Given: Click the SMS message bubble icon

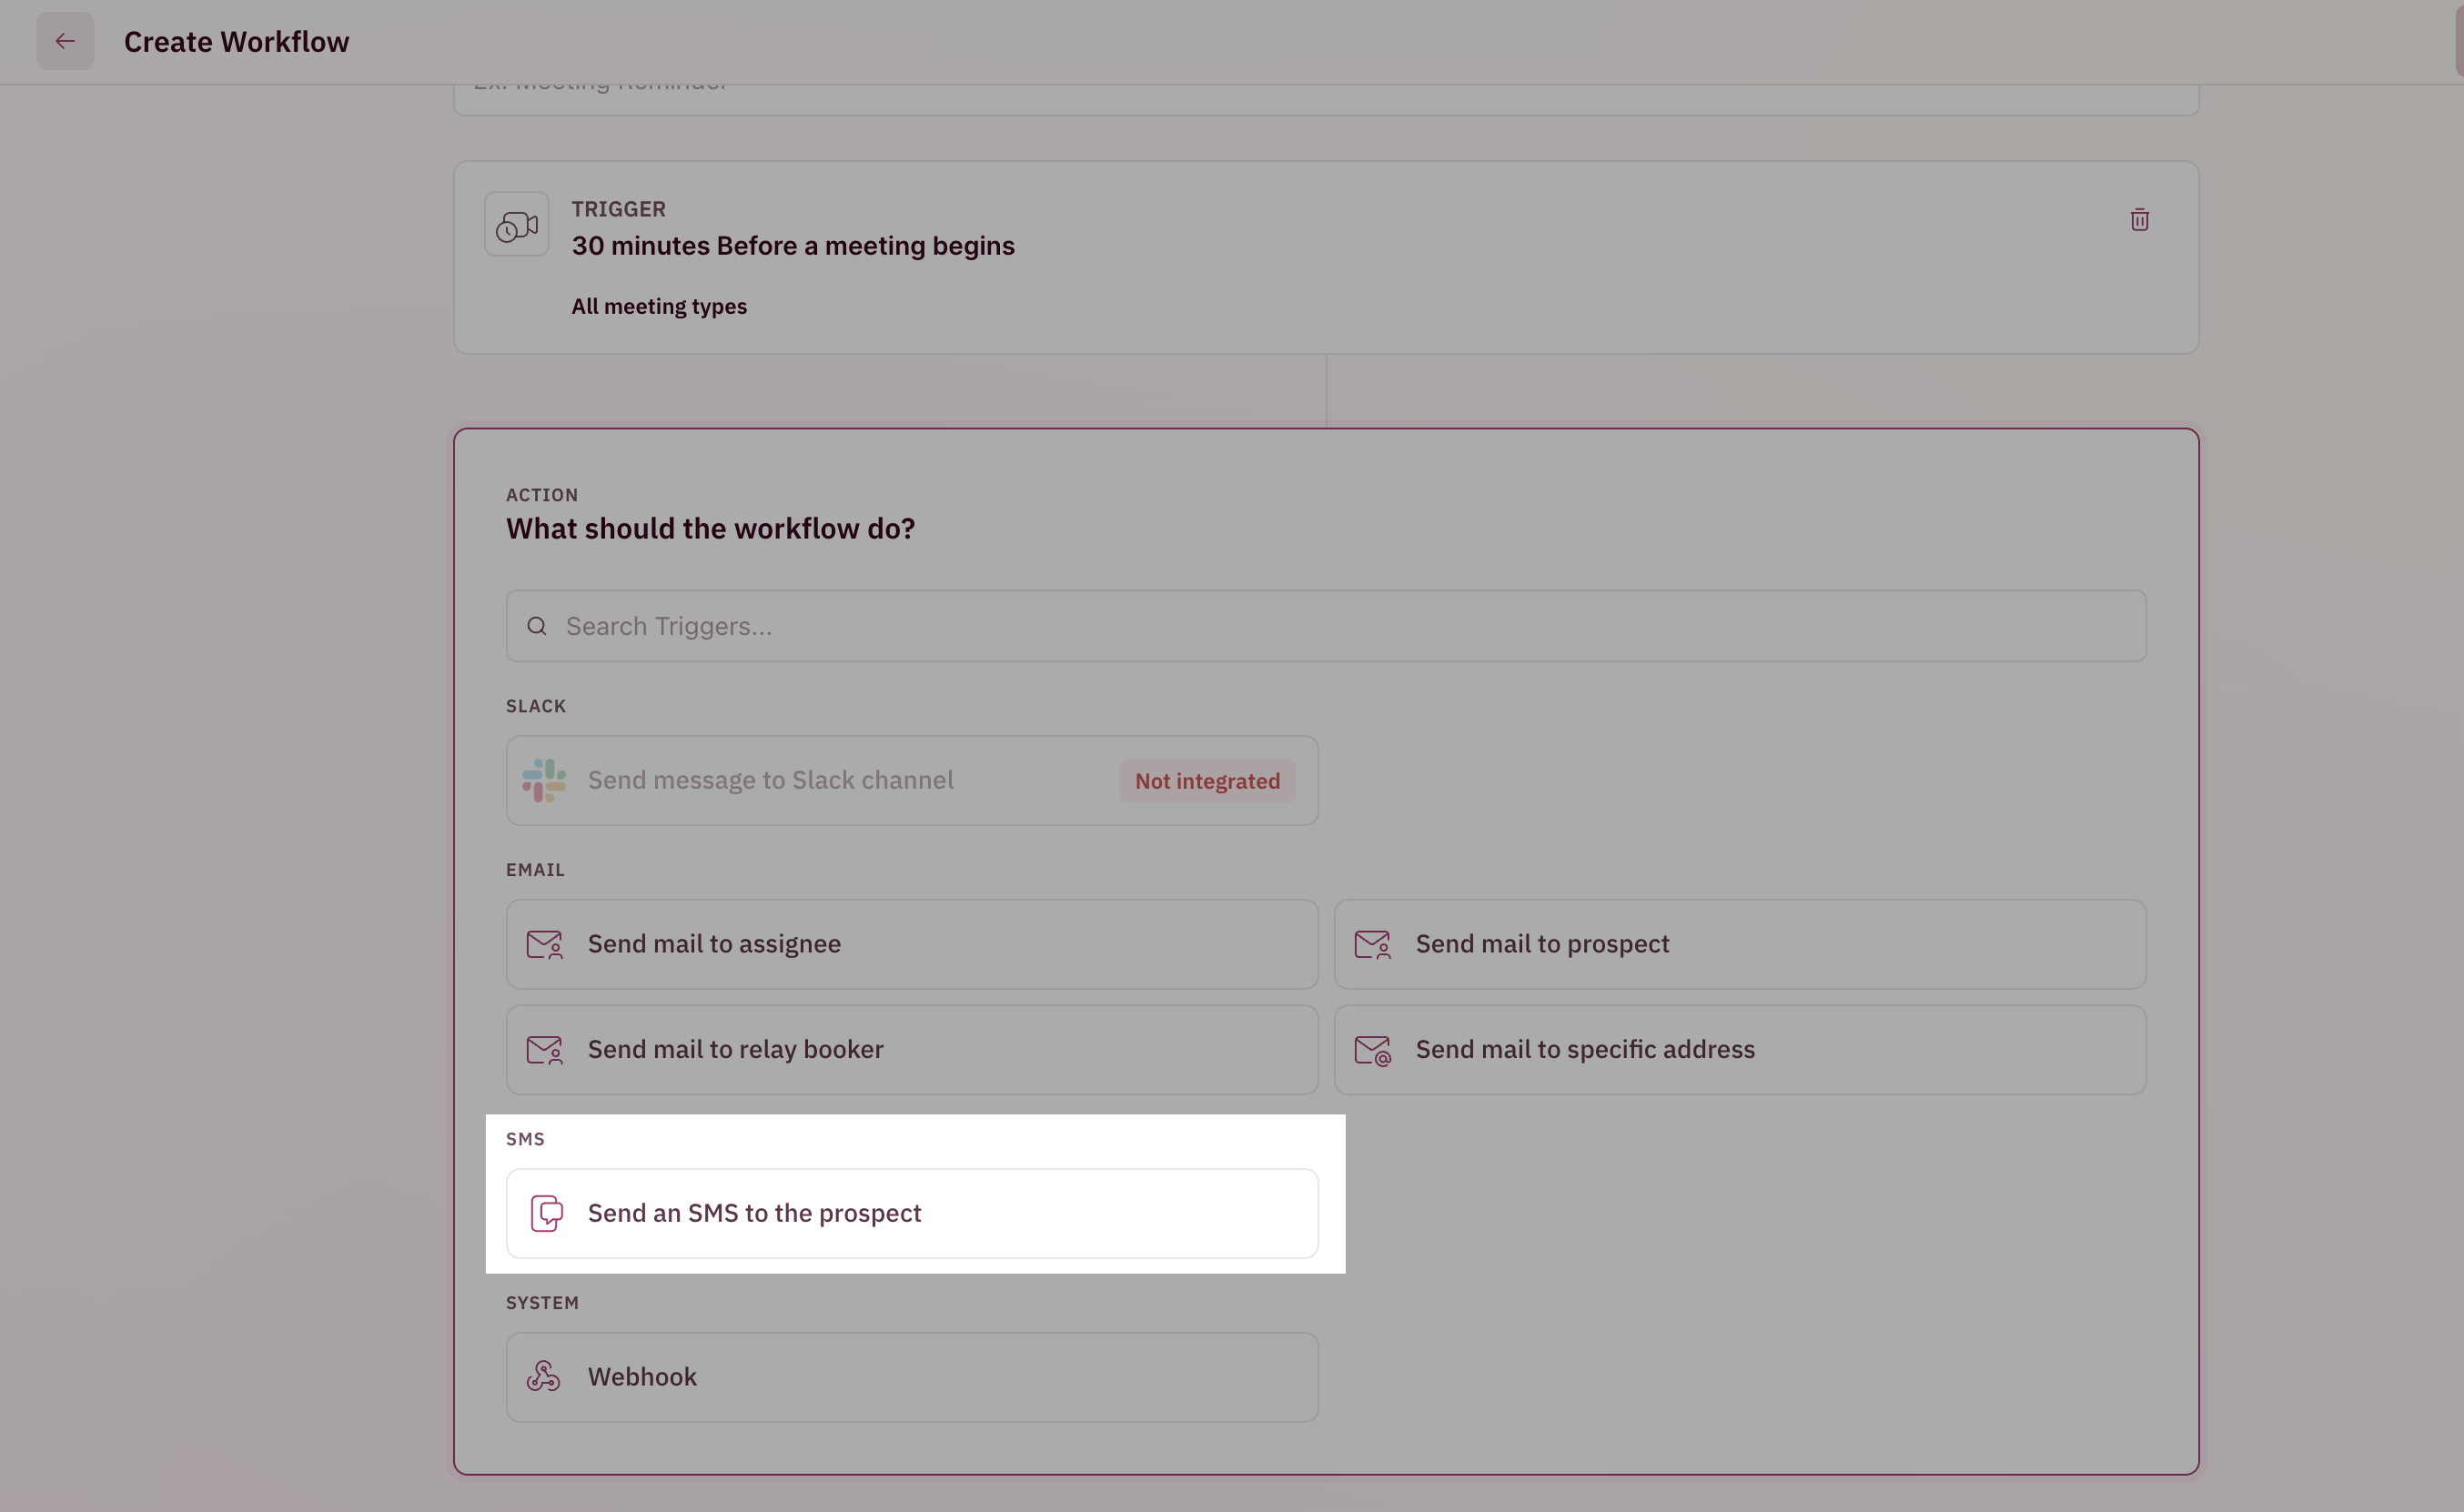Looking at the screenshot, I should [x=546, y=1213].
